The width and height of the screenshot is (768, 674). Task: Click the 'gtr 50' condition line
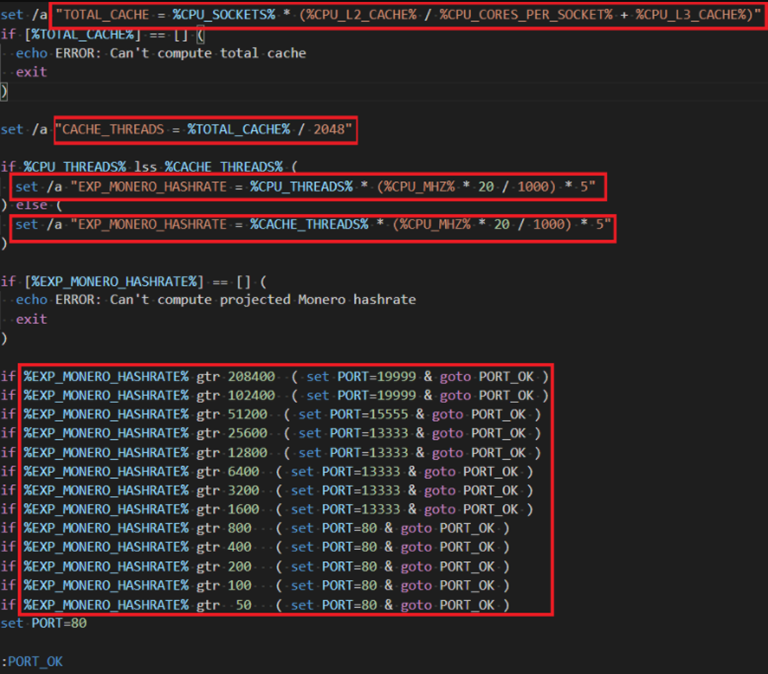[x=255, y=605]
